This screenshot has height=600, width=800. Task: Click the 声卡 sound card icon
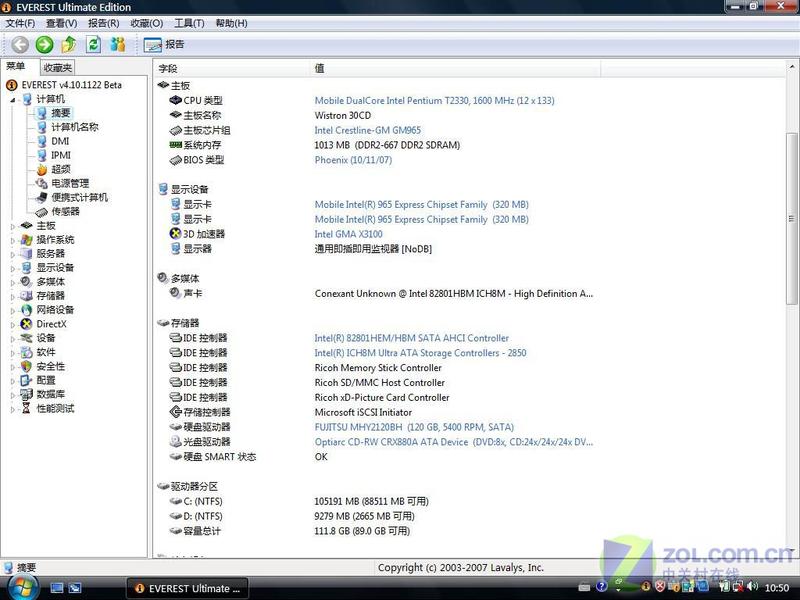[175, 293]
